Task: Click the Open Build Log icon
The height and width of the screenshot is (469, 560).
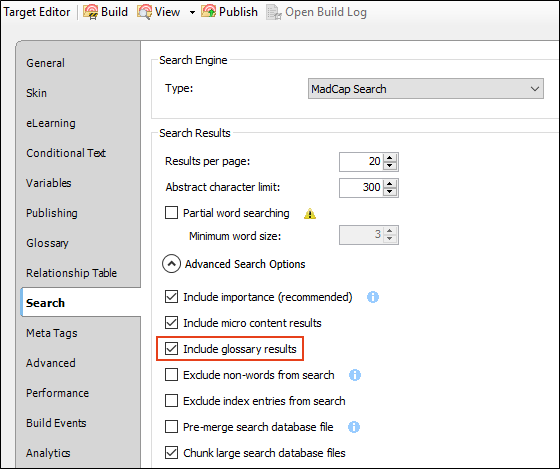Action: (x=274, y=12)
